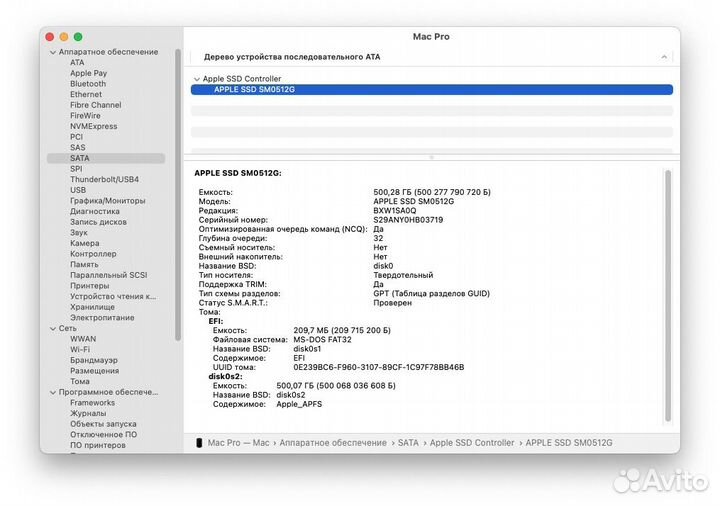Click the green zoom window button
This screenshot has height=506, width=720.
click(x=78, y=37)
